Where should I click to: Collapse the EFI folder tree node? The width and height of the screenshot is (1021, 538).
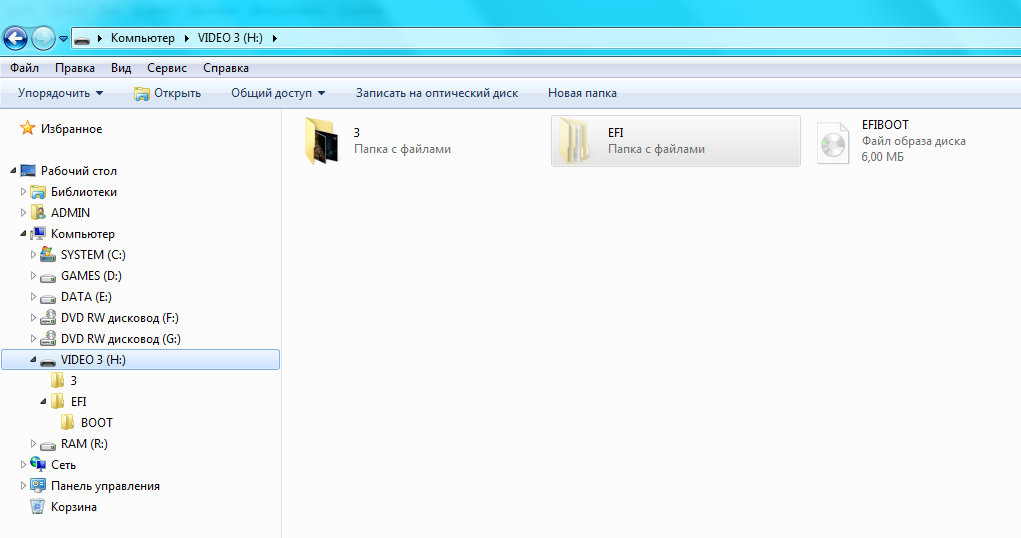click(43, 401)
